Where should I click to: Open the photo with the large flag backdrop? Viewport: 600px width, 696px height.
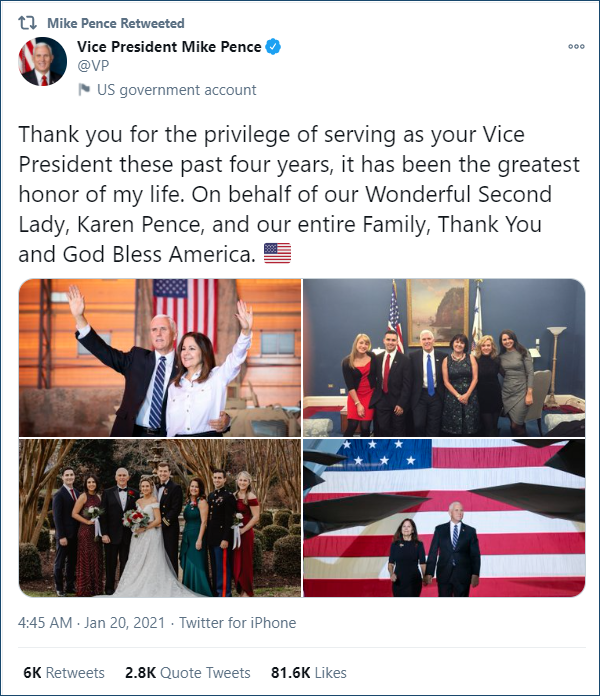[x=443, y=518]
